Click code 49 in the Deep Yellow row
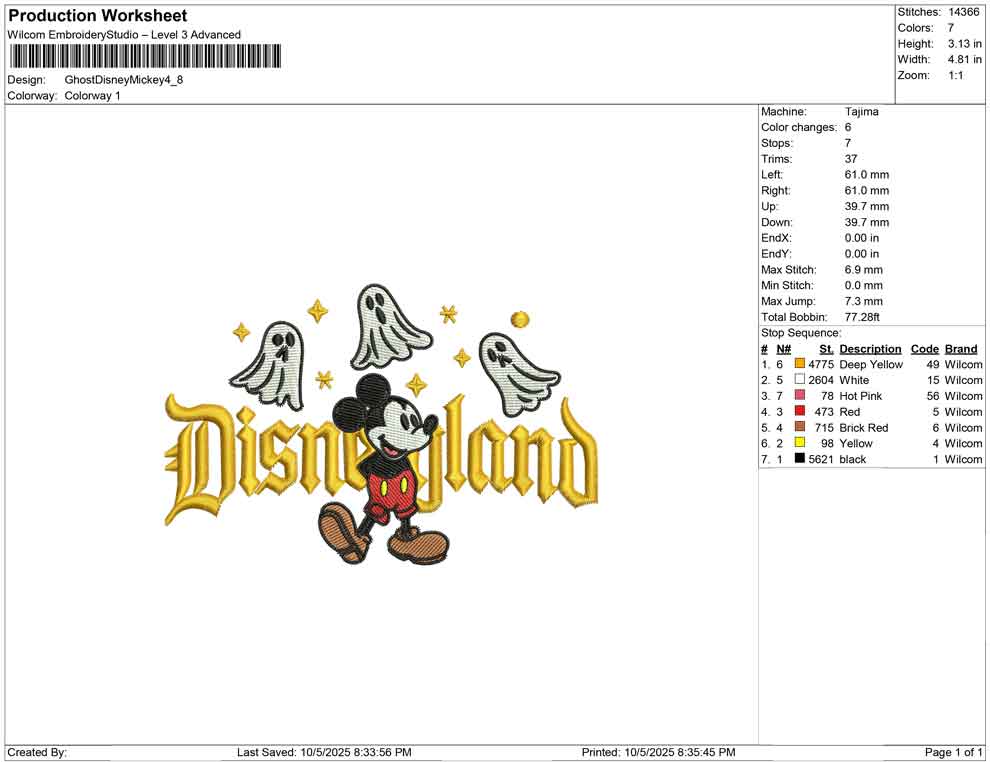This screenshot has width=990, height=762. click(x=933, y=364)
